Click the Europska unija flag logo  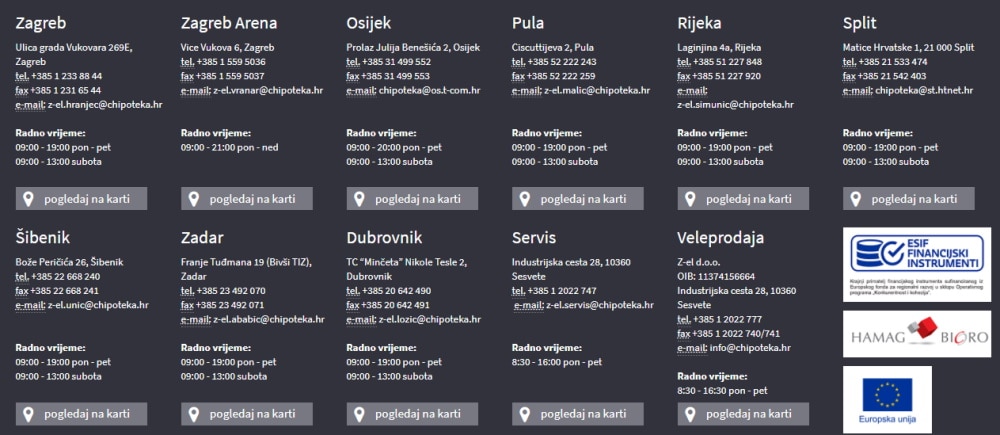point(887,399)
